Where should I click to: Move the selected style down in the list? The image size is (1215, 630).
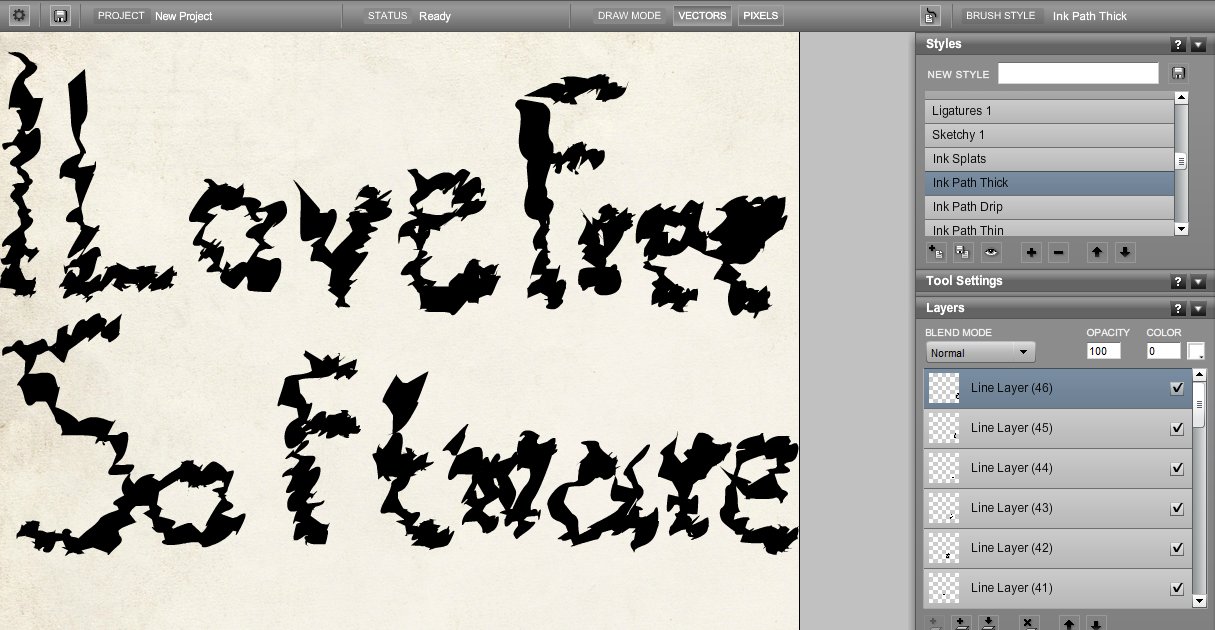pos(1125,253)
